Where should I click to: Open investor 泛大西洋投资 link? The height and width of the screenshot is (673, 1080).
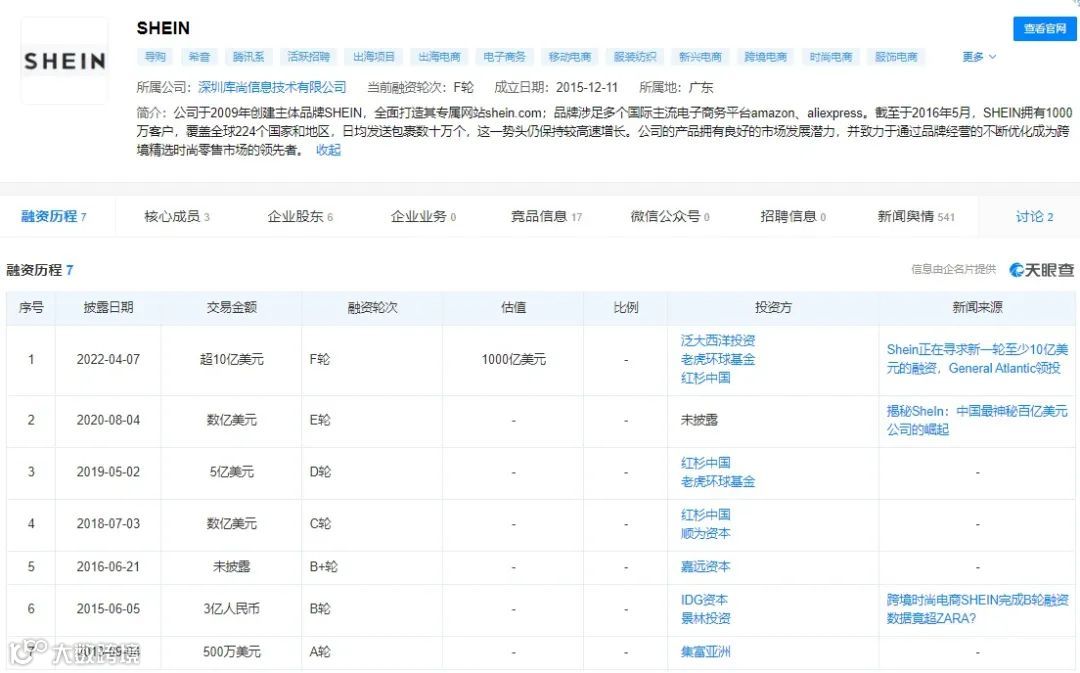[718, 340]
